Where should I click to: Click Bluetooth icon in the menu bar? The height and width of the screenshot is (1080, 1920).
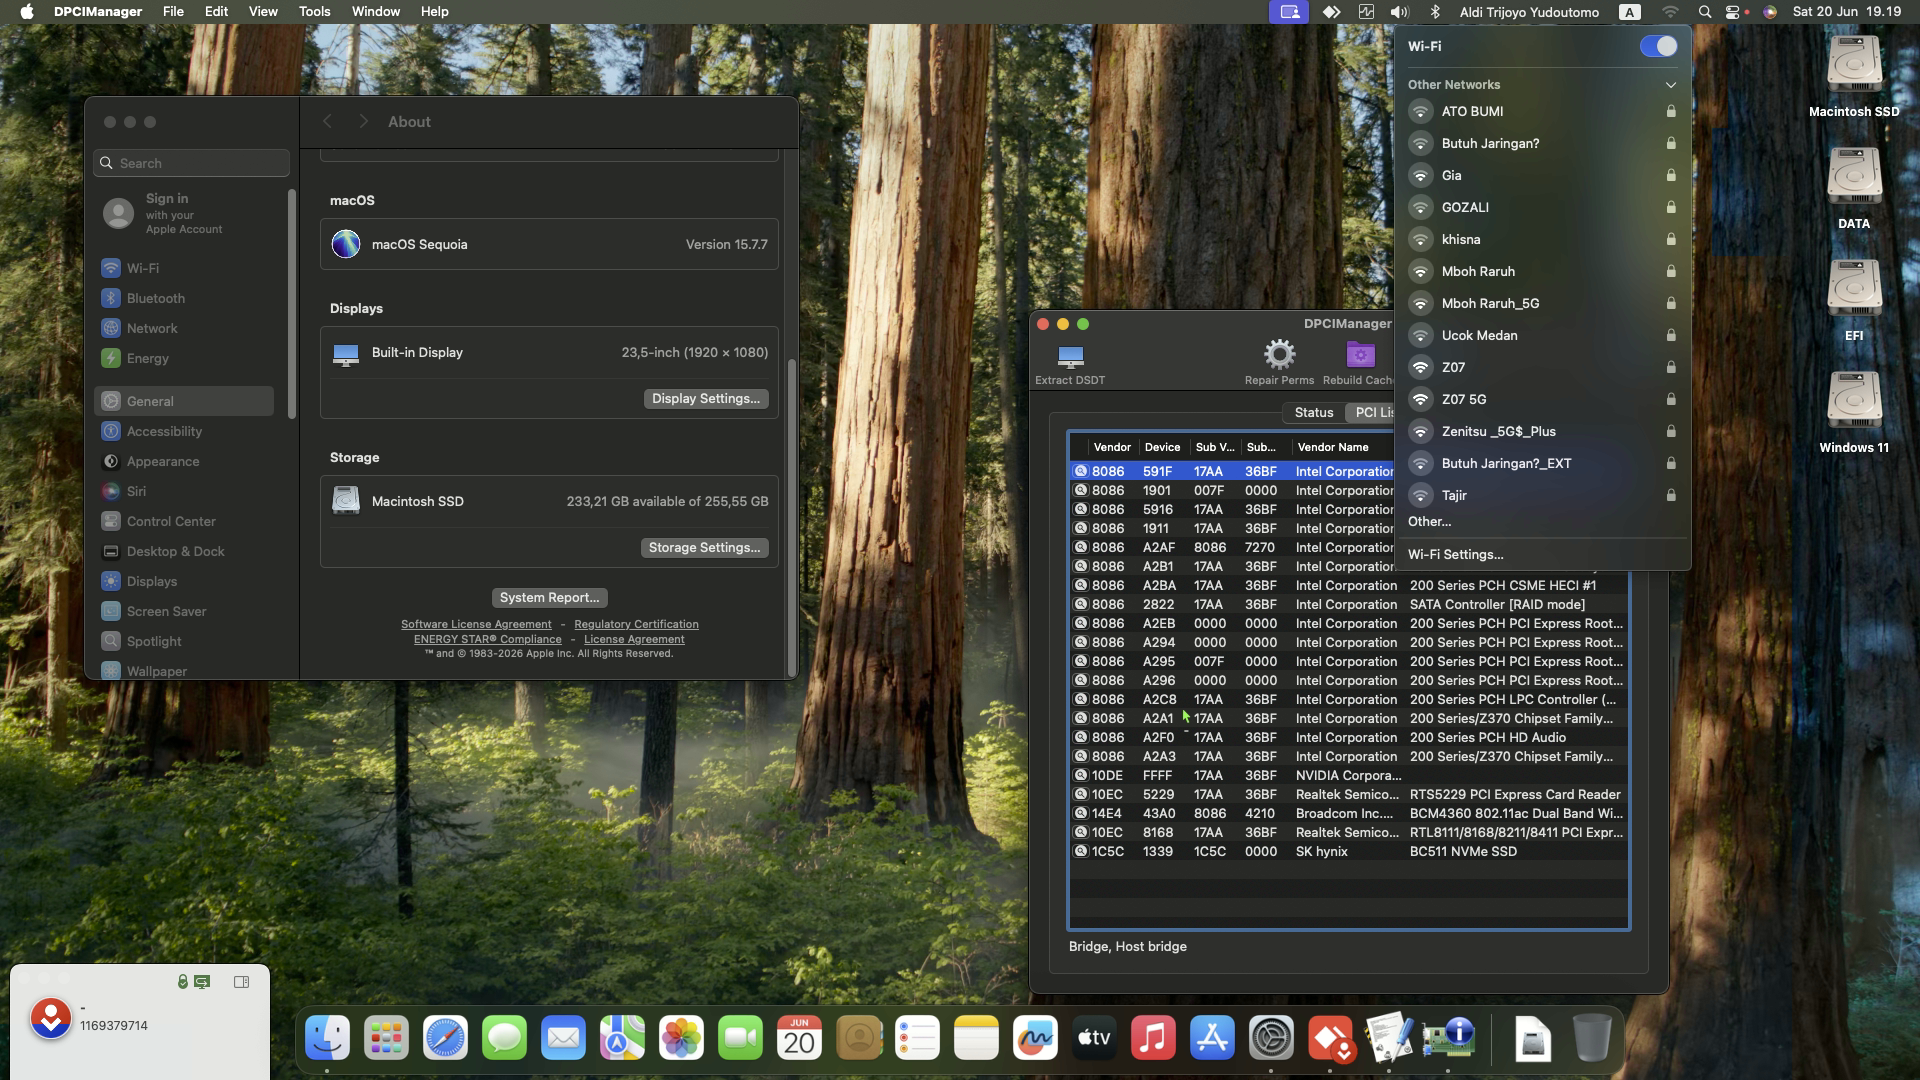[x=1435, y=12]
